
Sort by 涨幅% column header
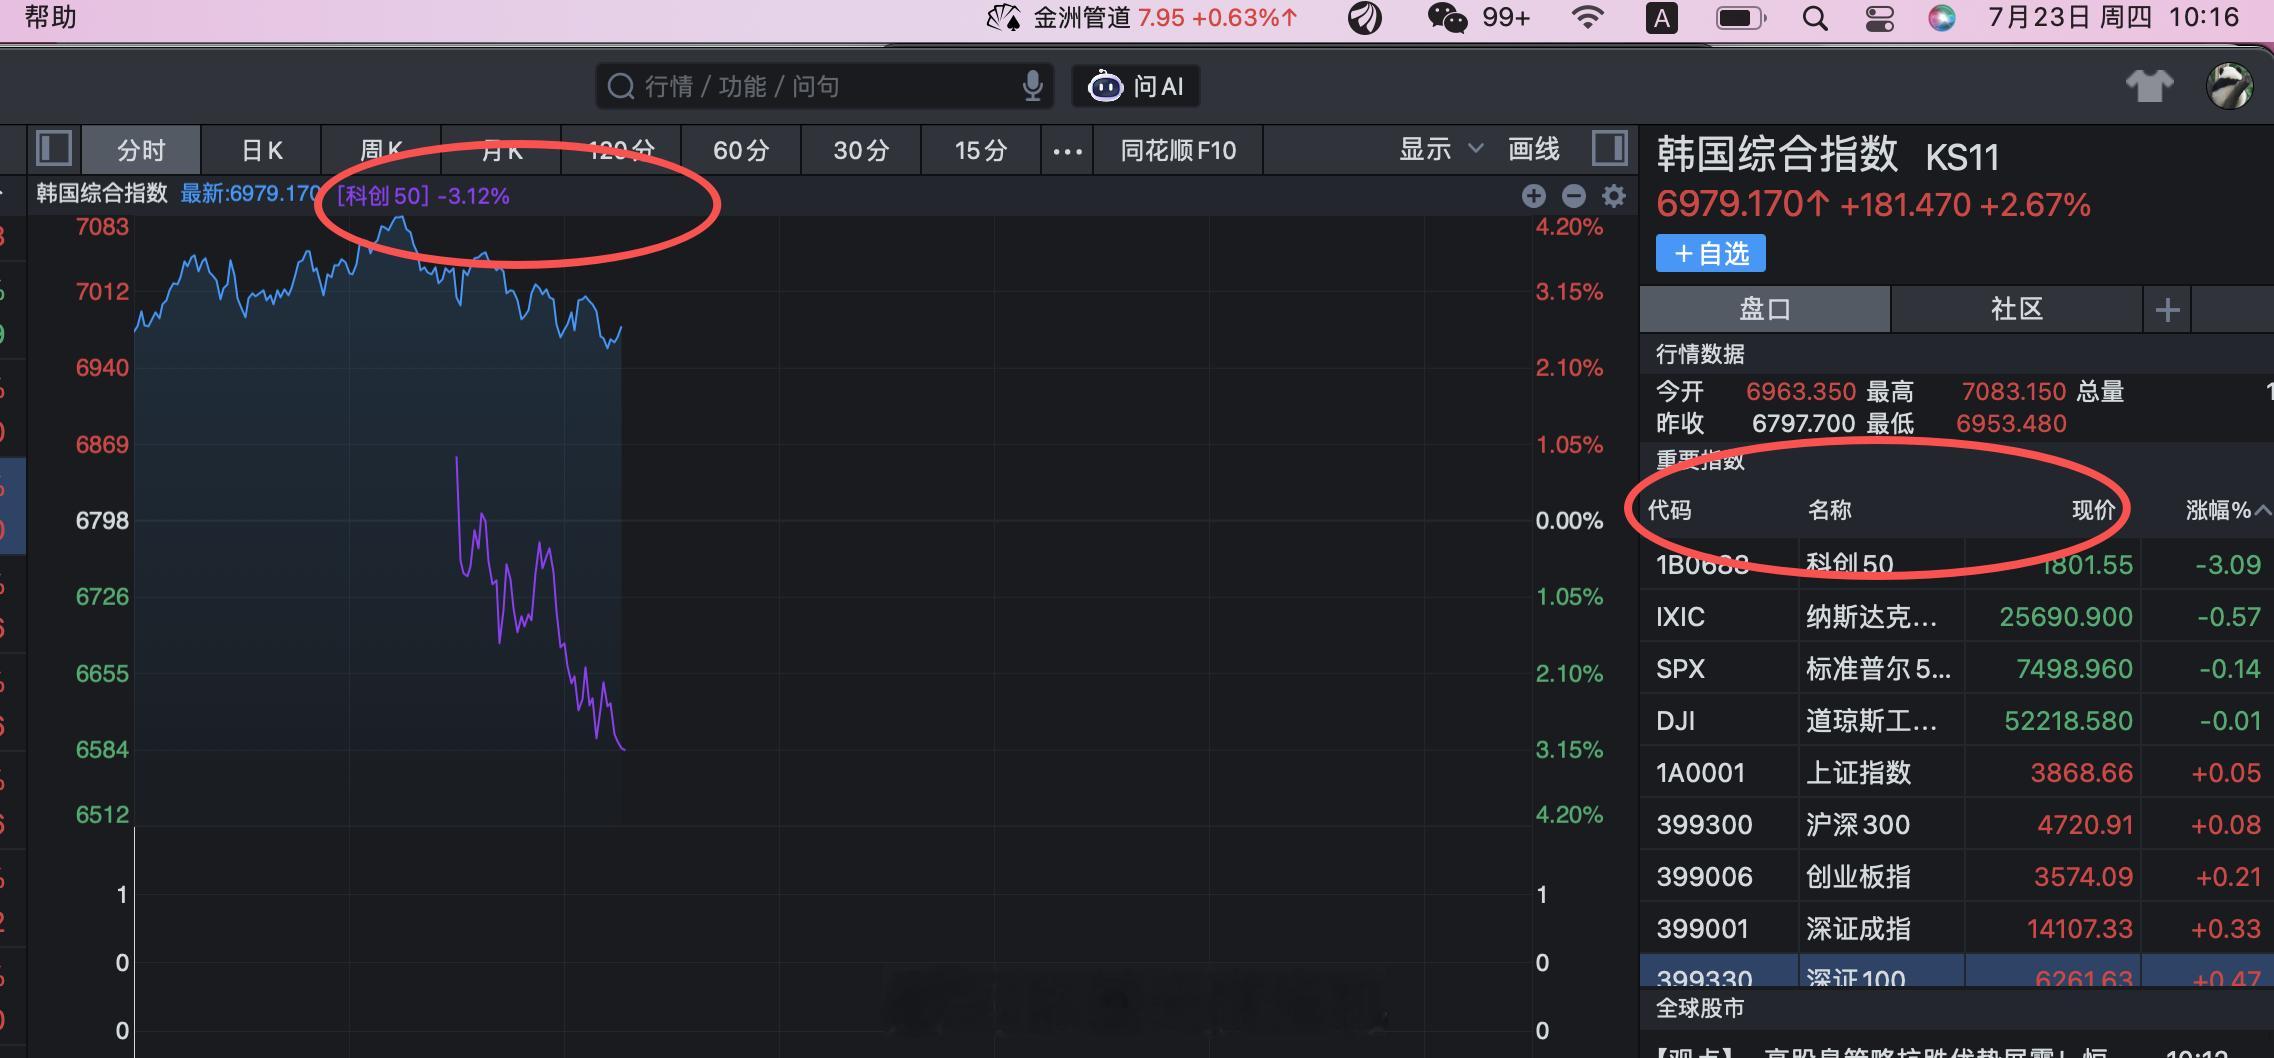tap(2226, 510)
